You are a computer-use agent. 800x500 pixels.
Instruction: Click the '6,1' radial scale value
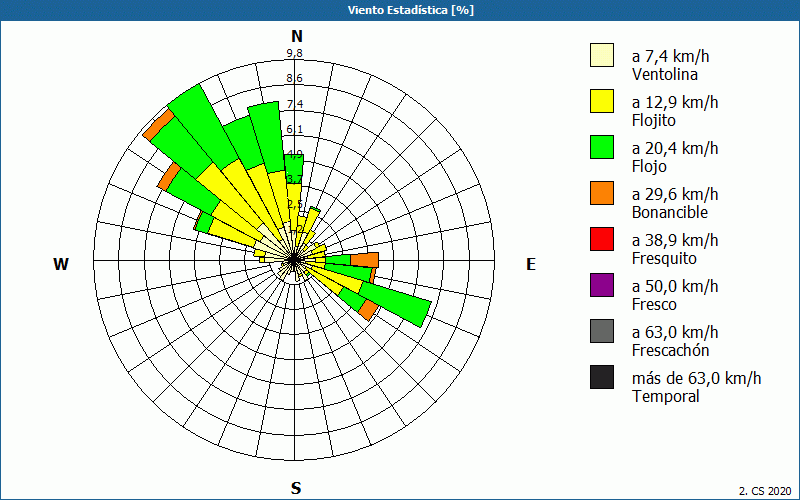(x=294, y=129)
